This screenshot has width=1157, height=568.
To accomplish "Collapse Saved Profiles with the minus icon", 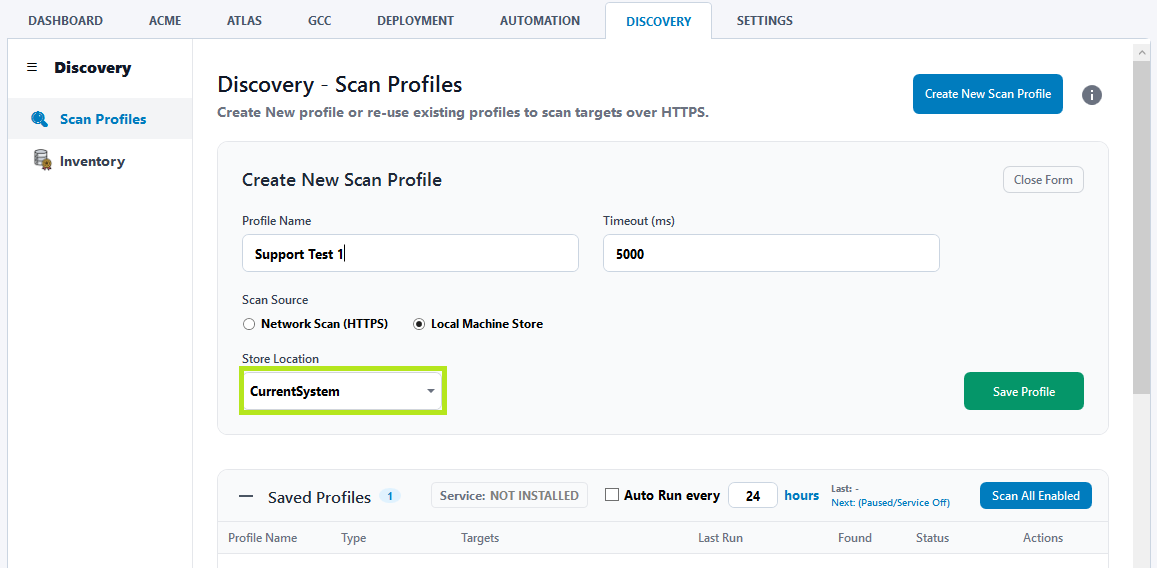I will pos(246,496).
